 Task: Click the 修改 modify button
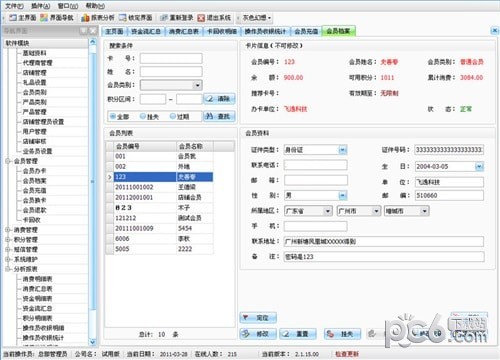point(258,334)
